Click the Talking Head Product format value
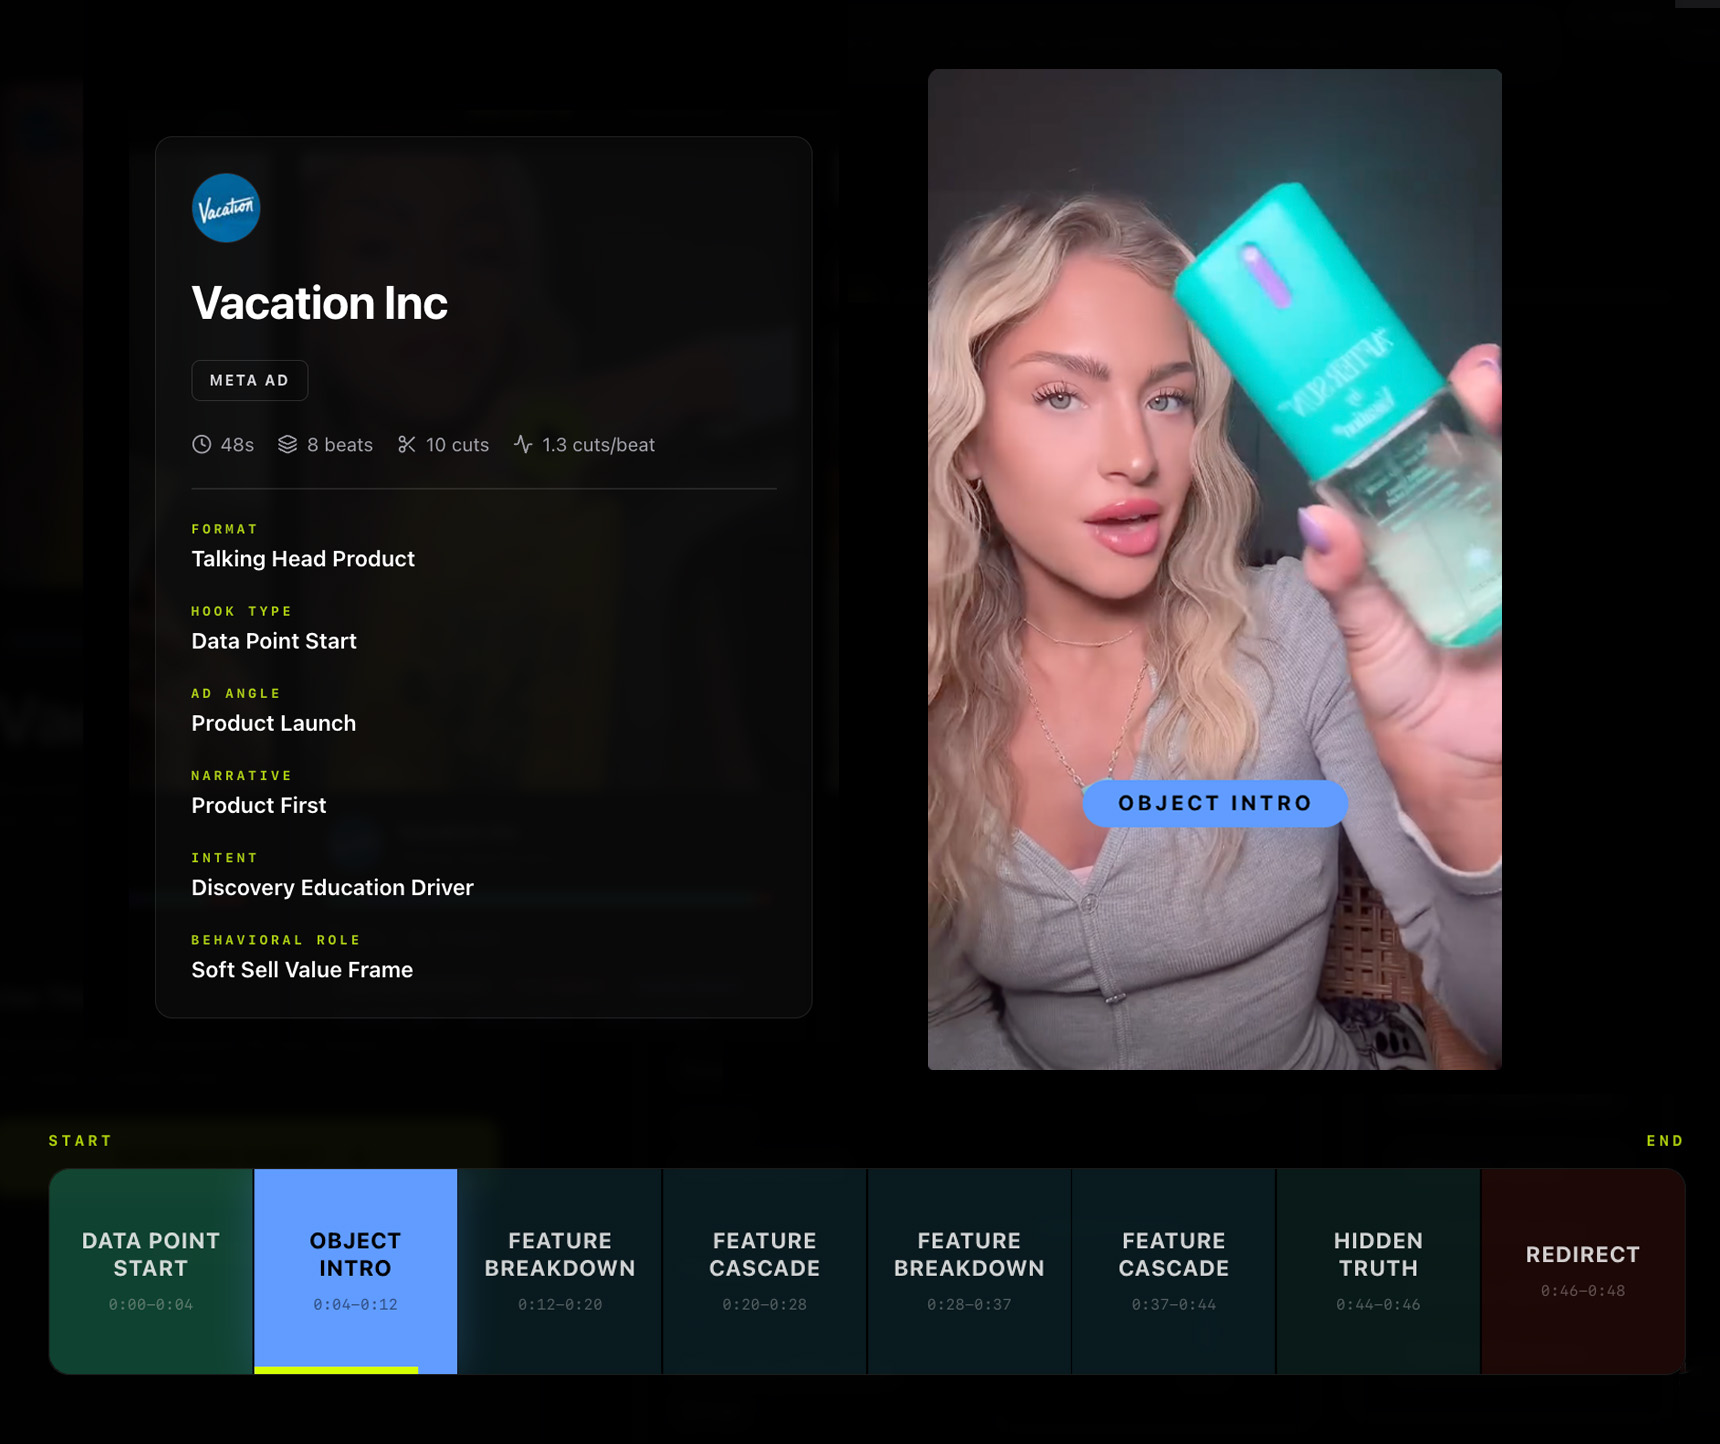Viewport: 1720px width, 1444px height. [x=302, y=559]
